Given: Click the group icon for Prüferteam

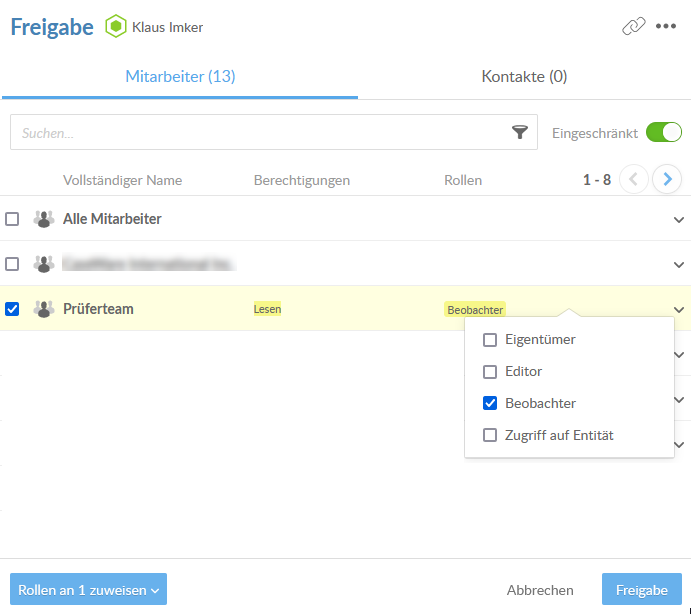Looking at the screenshot, I should tap(44, 309).
